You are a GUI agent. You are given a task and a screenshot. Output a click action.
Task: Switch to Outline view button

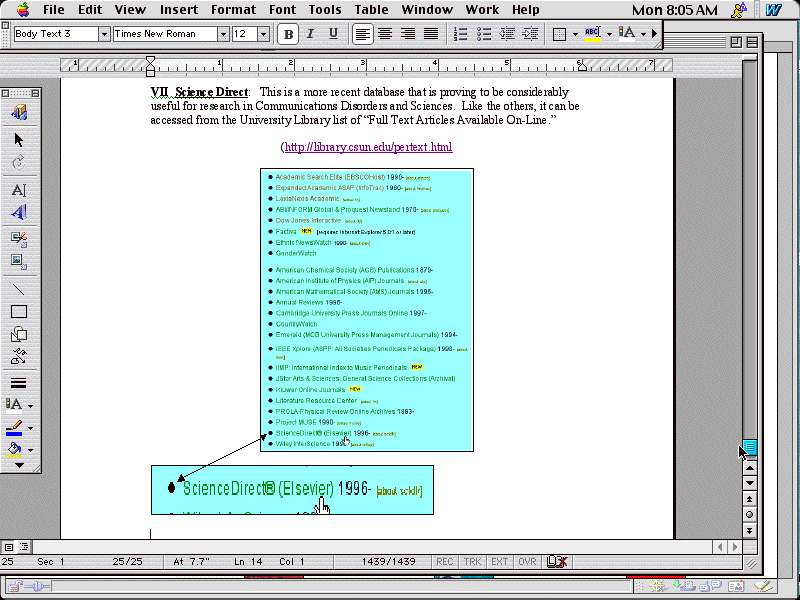pyautogui.click(x=23, y=547)
